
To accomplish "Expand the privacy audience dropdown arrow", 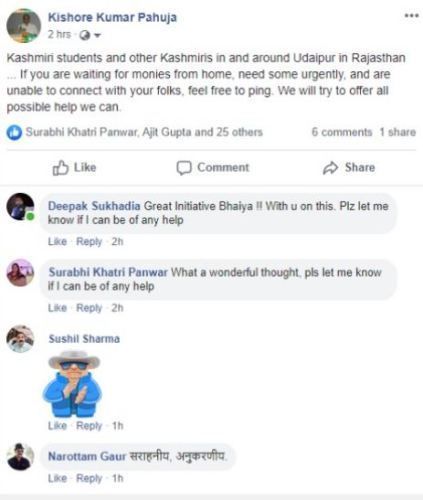I will tap(97, 35).
